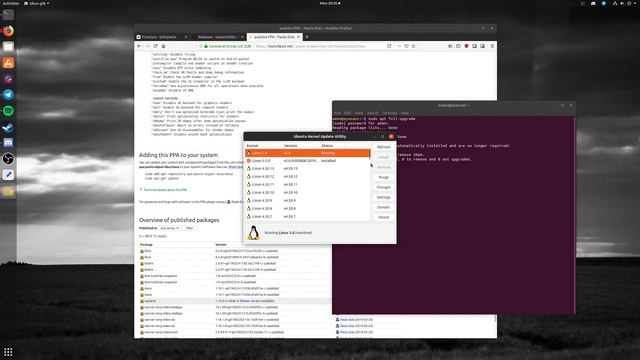Screen dimensions: 640x360
Task: Click the About button
Action: coord(384,217)
